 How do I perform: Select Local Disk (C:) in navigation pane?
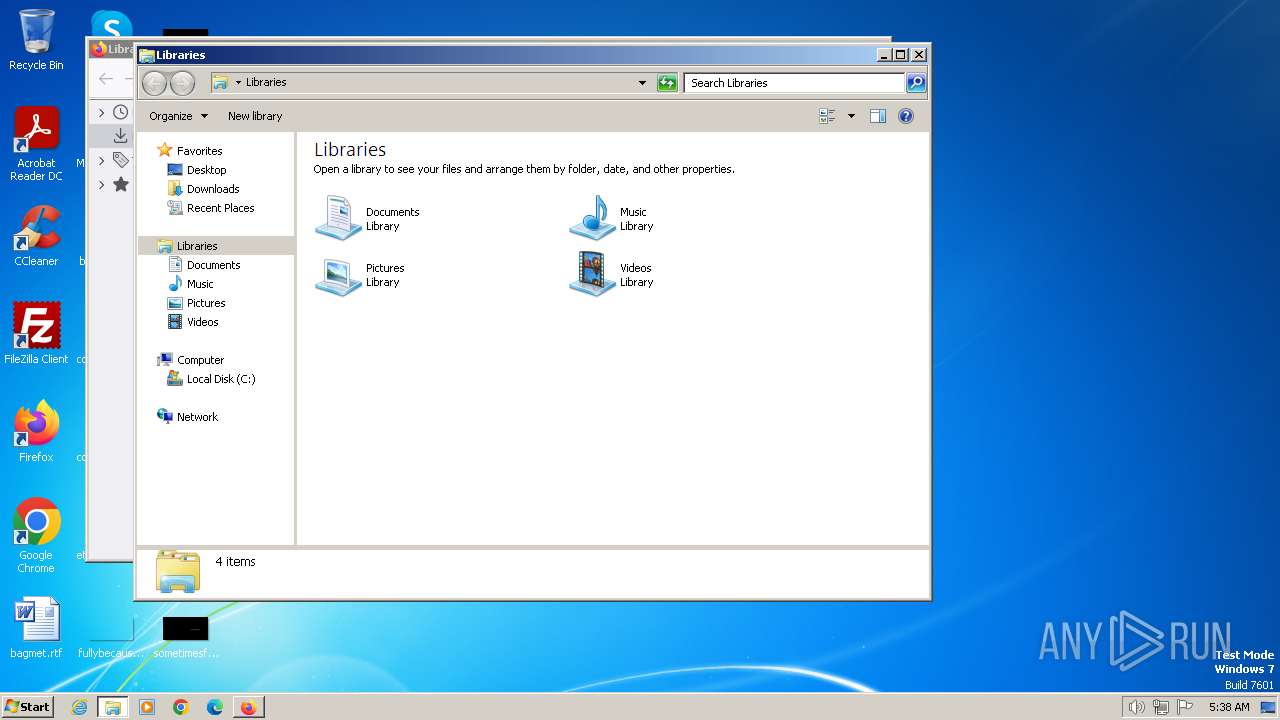pos(221,379)
